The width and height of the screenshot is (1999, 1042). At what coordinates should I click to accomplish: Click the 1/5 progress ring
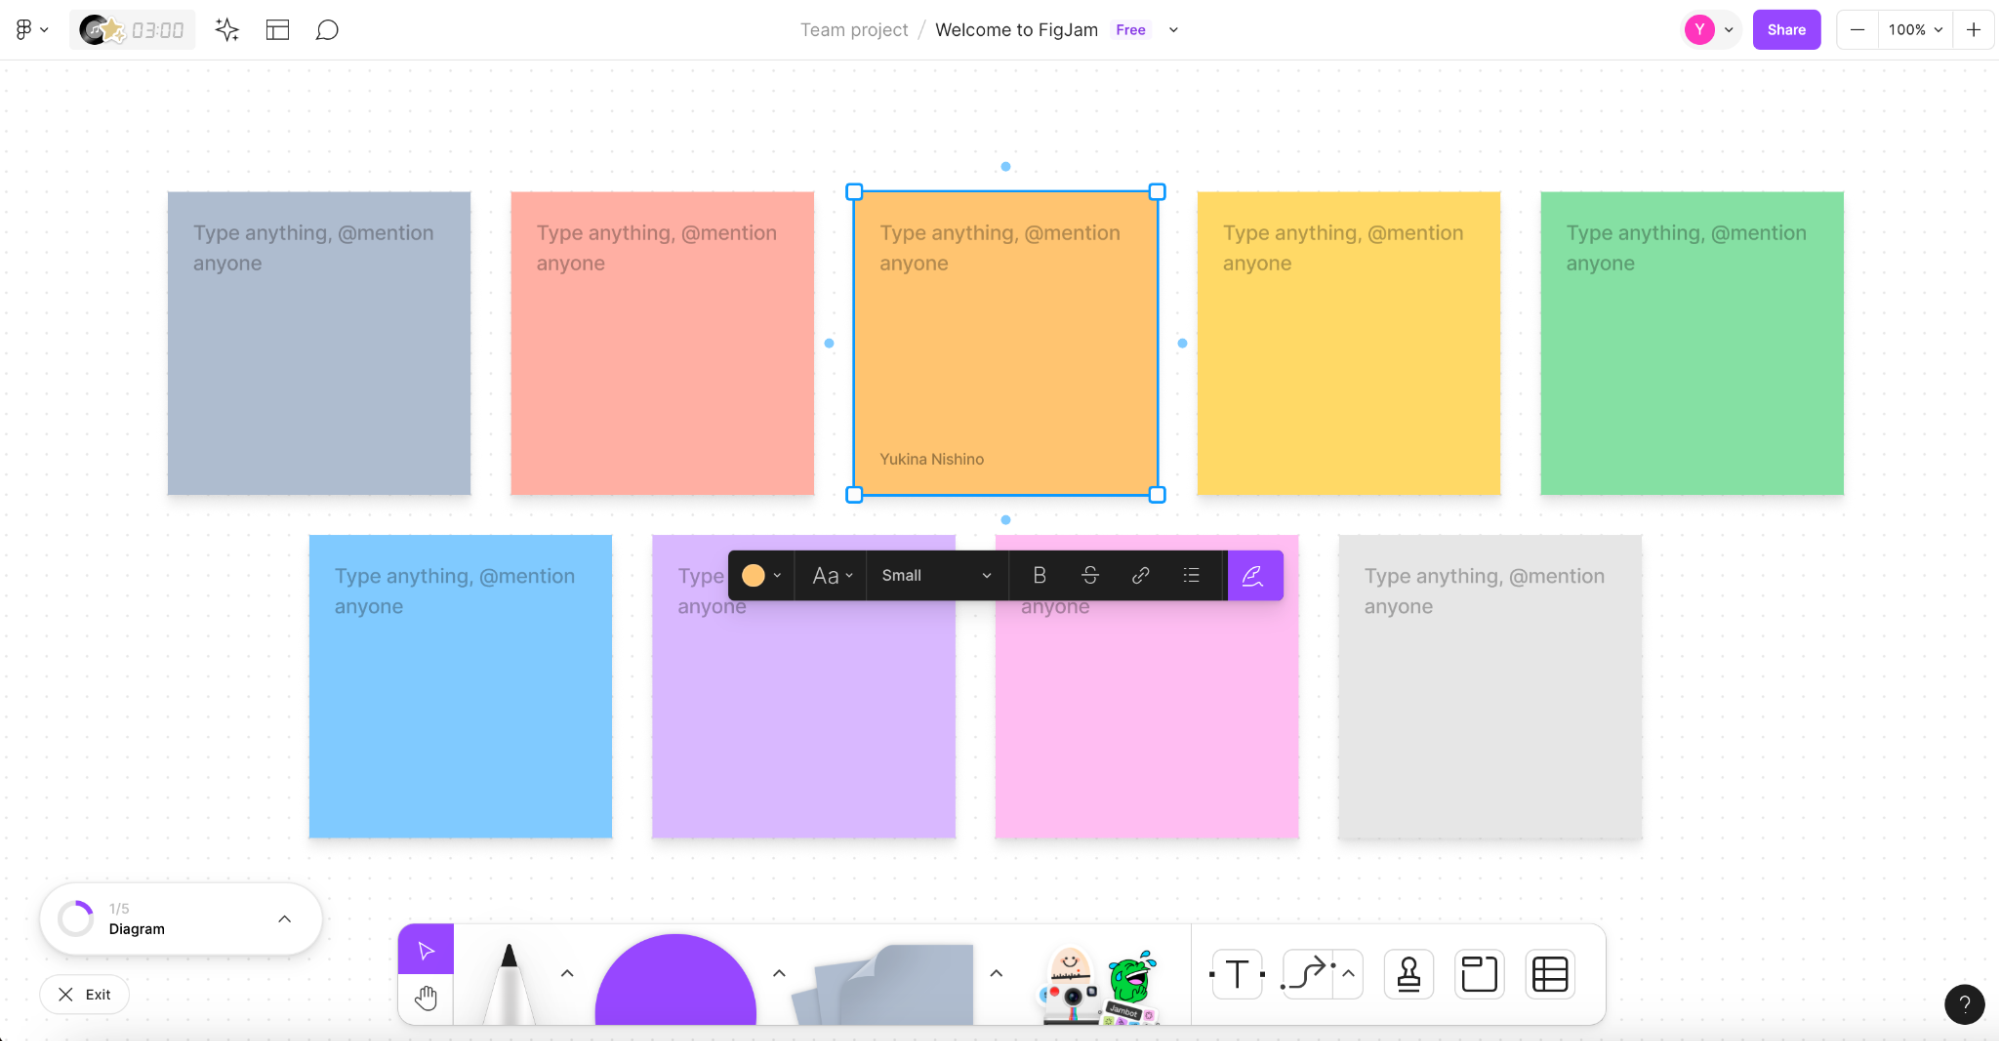[x=76, y=919]
